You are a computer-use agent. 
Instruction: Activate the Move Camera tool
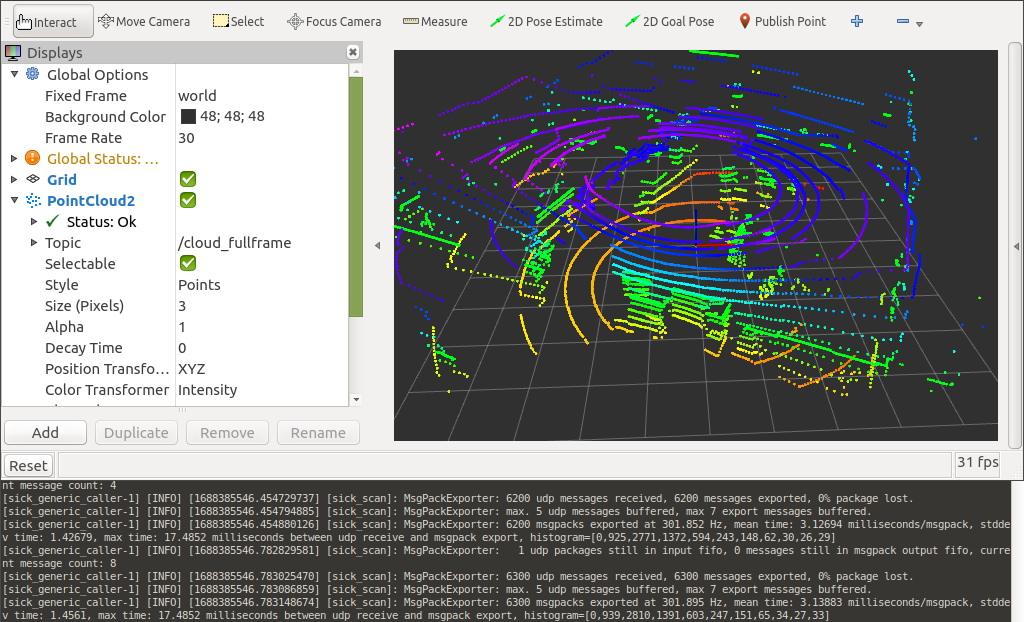[x=143, y=20]
